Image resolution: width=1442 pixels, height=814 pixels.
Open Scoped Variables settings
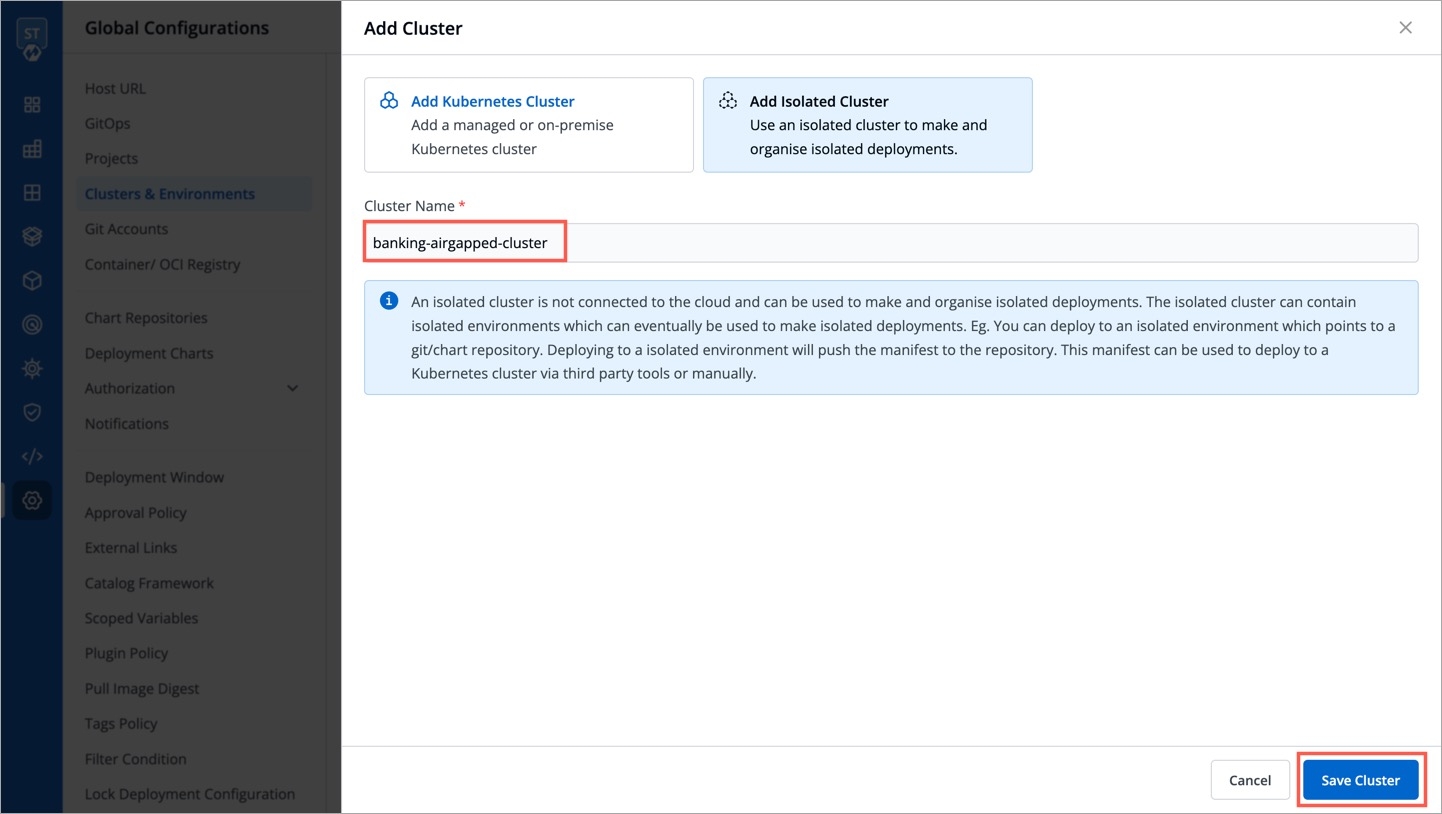[142, 618]
